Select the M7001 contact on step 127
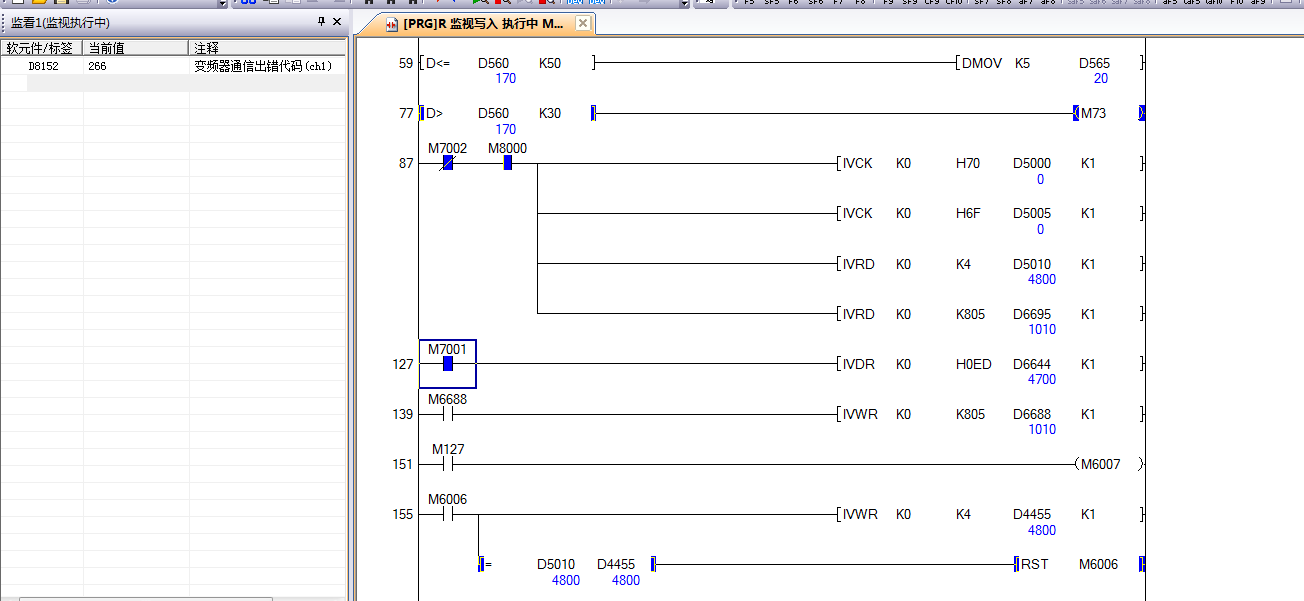The image size is (1304, 601). 447,364
